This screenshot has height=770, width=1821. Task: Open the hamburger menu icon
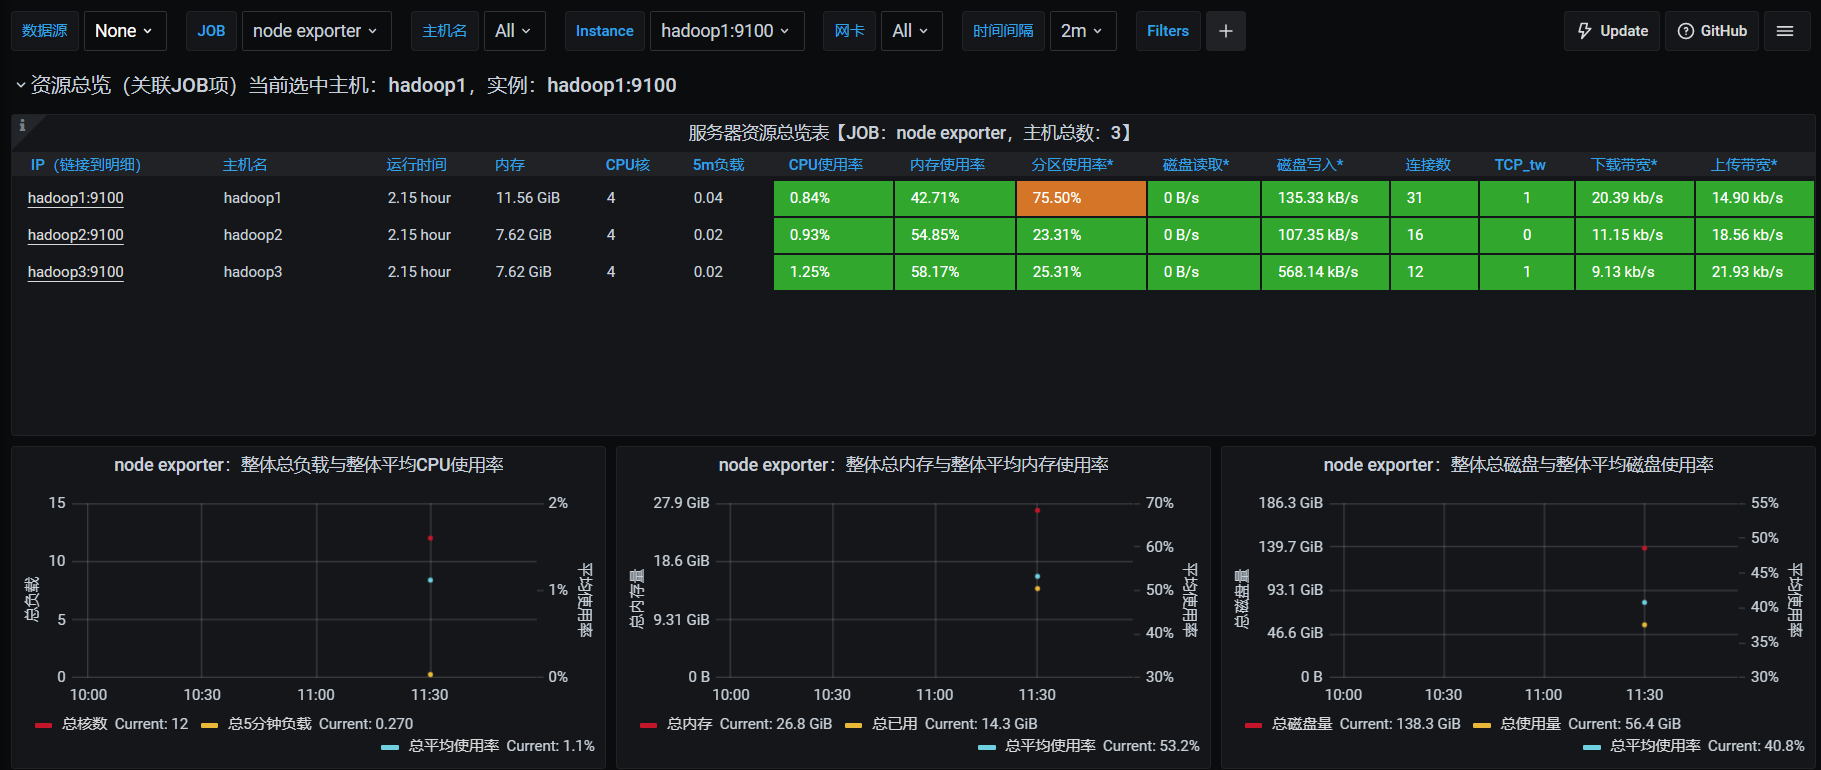click(1785, 31)
